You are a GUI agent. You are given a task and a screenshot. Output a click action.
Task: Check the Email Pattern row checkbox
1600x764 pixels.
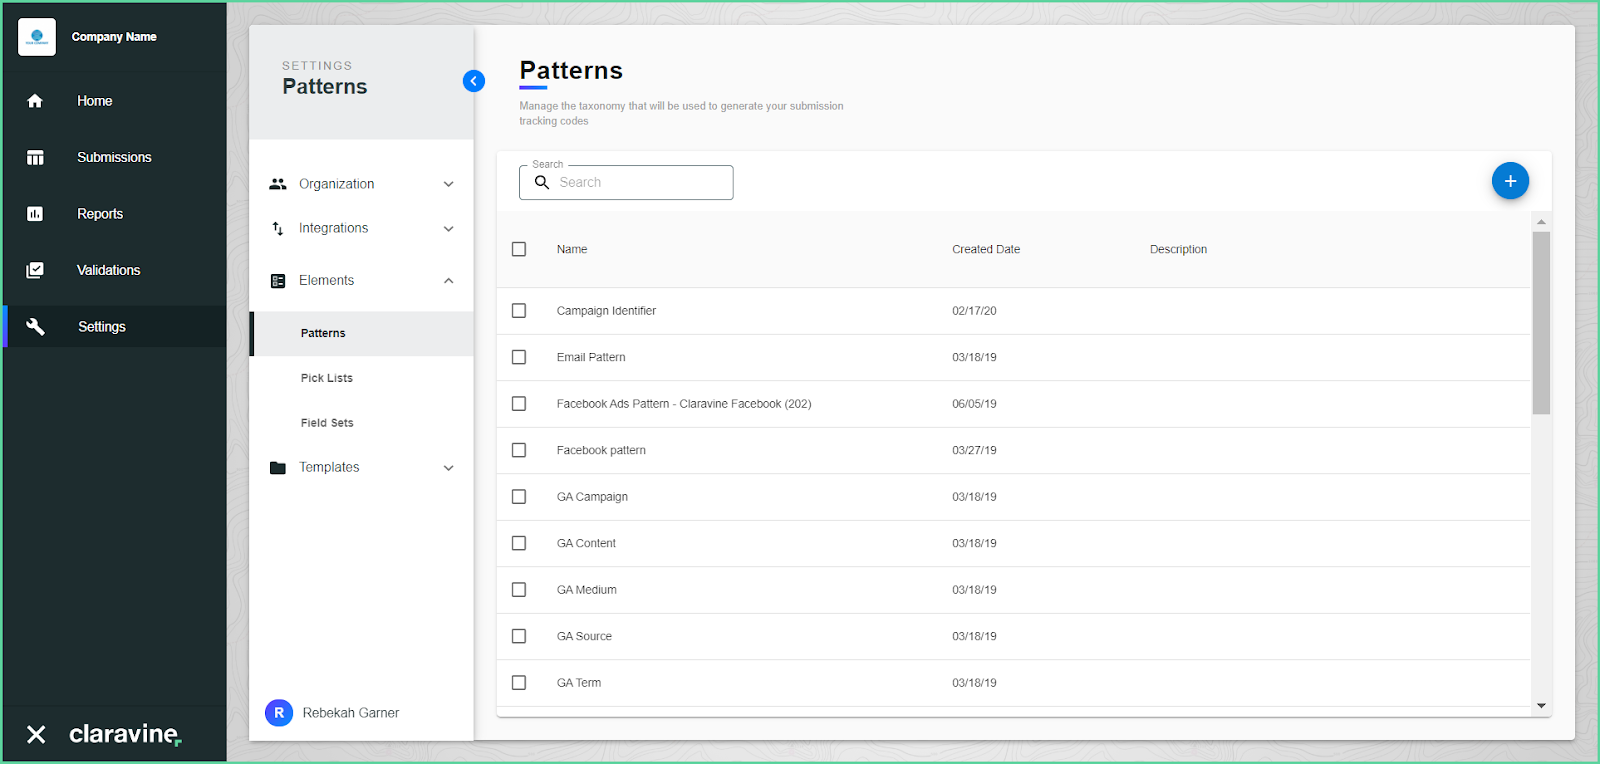pos(519,357)
